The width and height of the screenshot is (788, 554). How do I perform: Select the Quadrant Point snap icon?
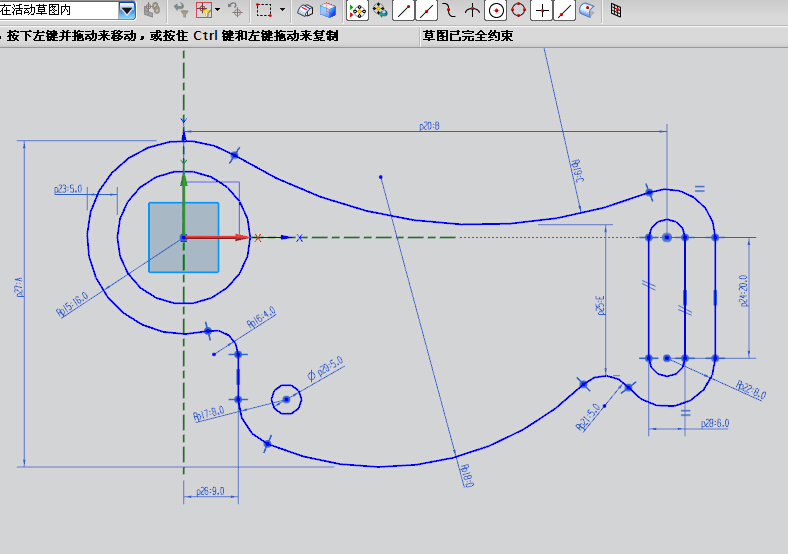(519, 11)
